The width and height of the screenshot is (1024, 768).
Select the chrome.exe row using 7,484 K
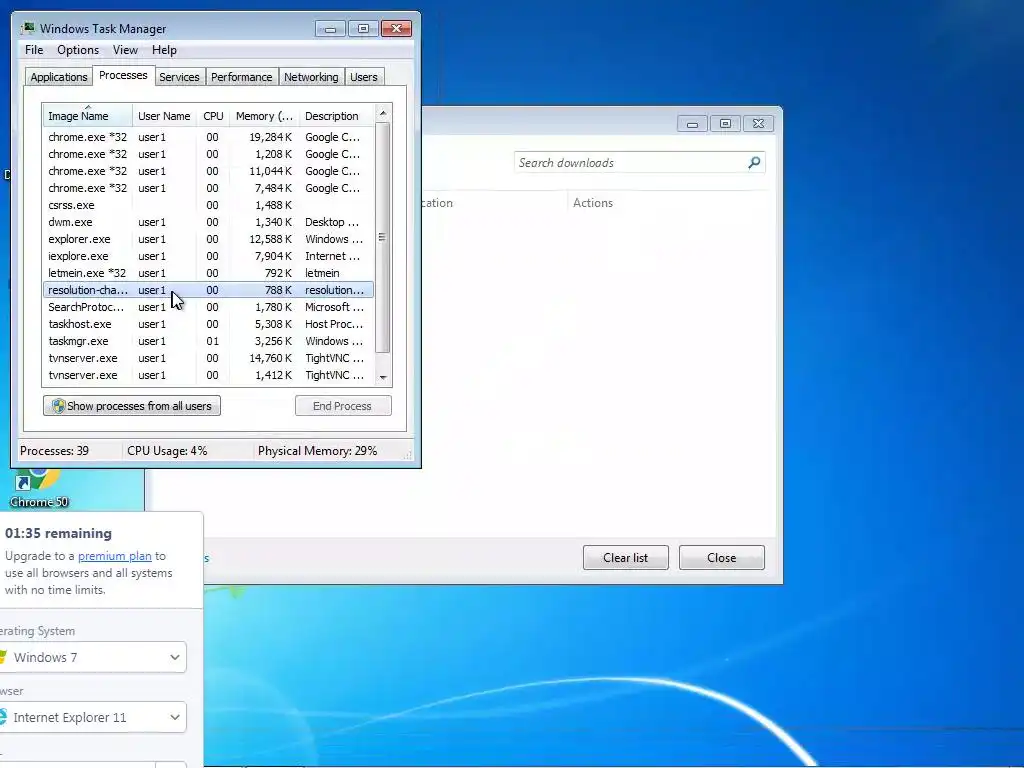[208, 188]
